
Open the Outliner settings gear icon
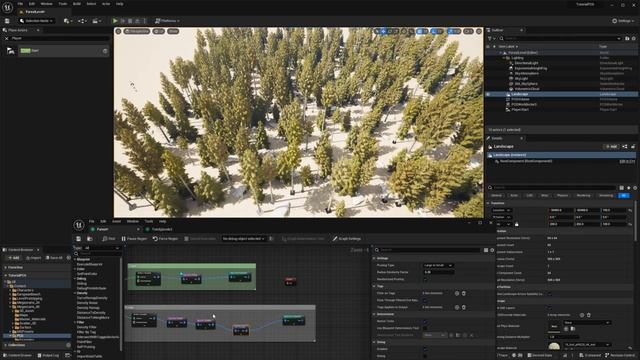pos(634,38)
